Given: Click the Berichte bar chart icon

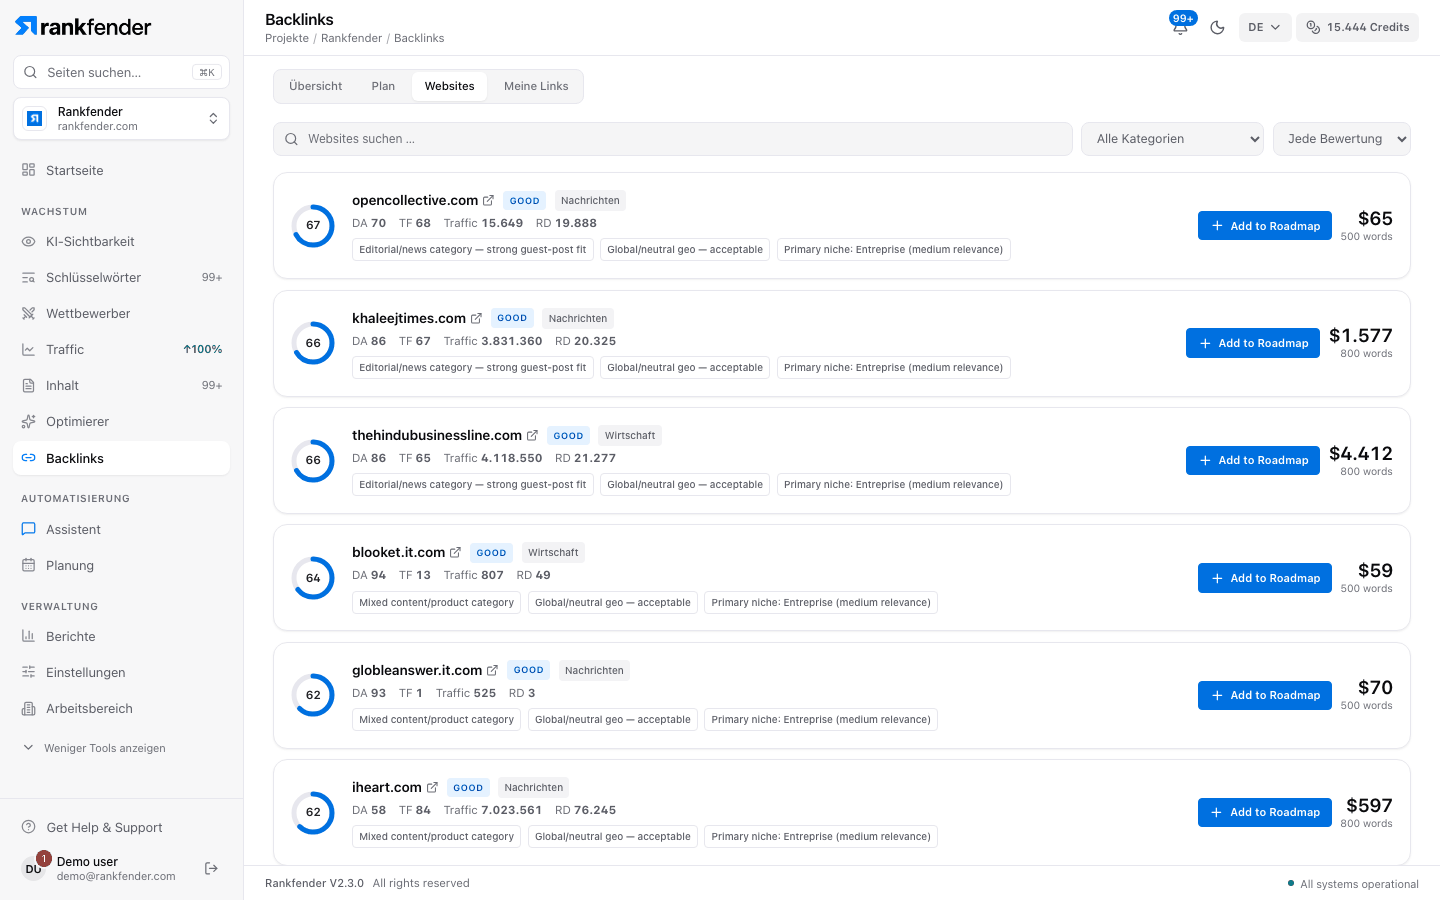Looking at the screenshot, I should coord(28,636).
